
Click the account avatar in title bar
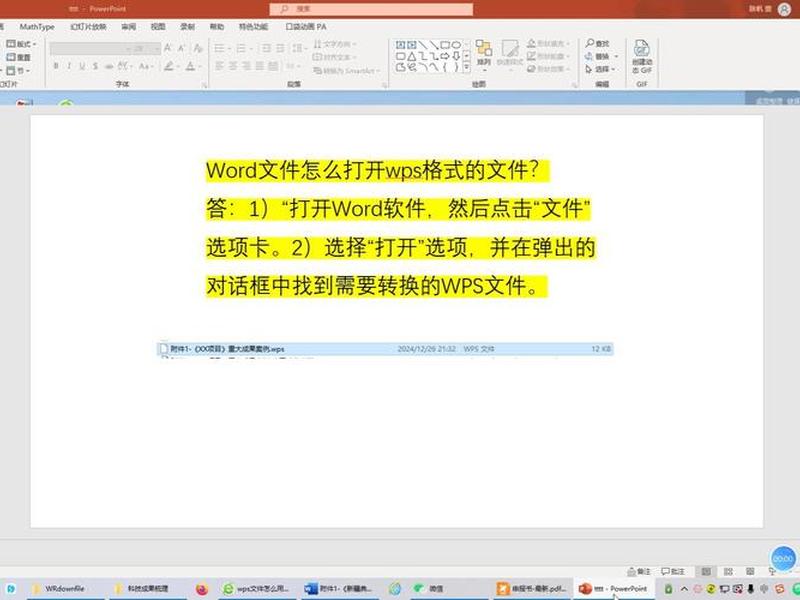(x=785, y=9)
